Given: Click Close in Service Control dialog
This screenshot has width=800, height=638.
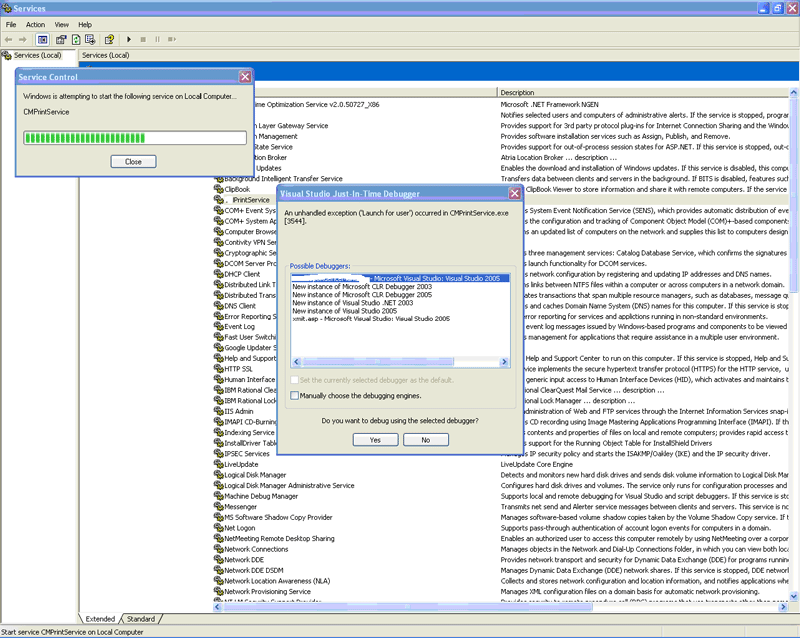Looking at the screenshot, I should [133, 161].
